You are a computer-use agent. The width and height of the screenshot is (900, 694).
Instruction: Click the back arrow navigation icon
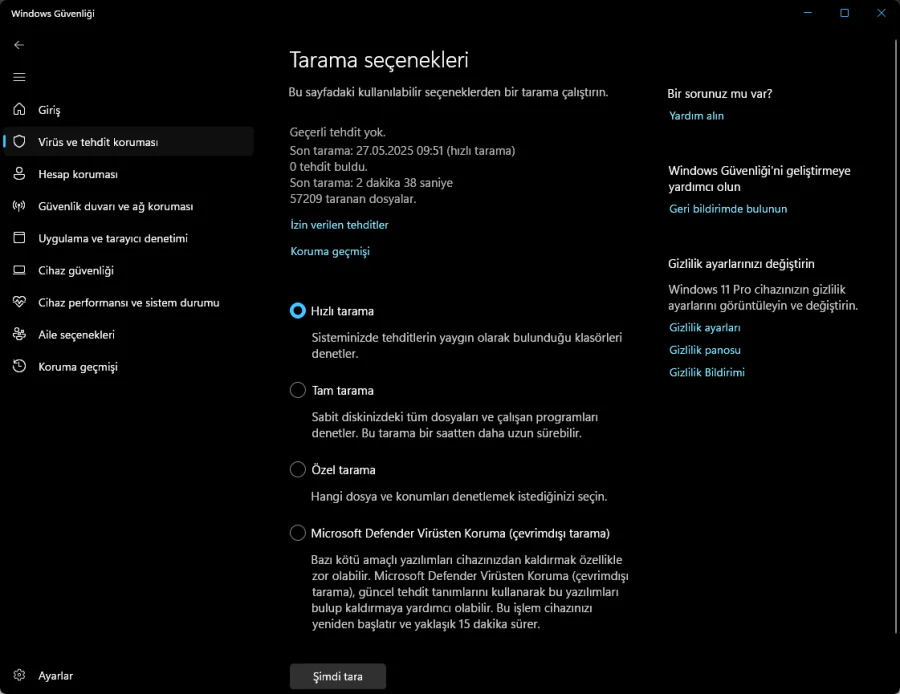[x=18, y=44]
